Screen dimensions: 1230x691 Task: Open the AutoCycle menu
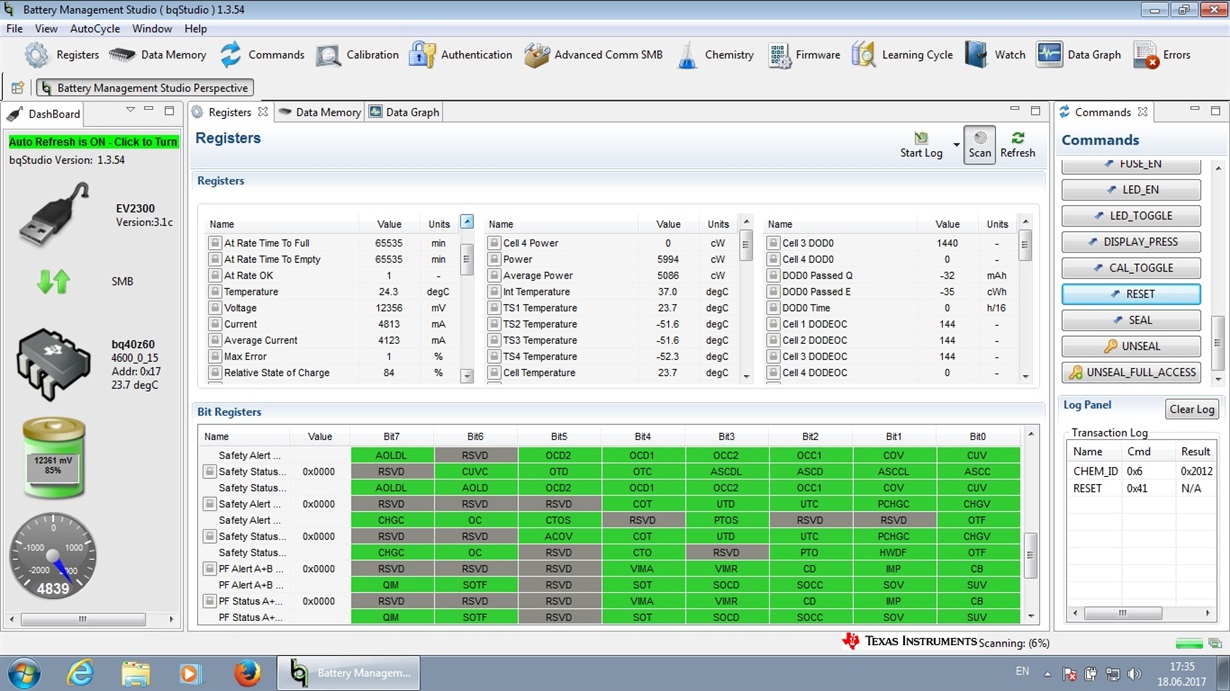(x=95, y=29)
